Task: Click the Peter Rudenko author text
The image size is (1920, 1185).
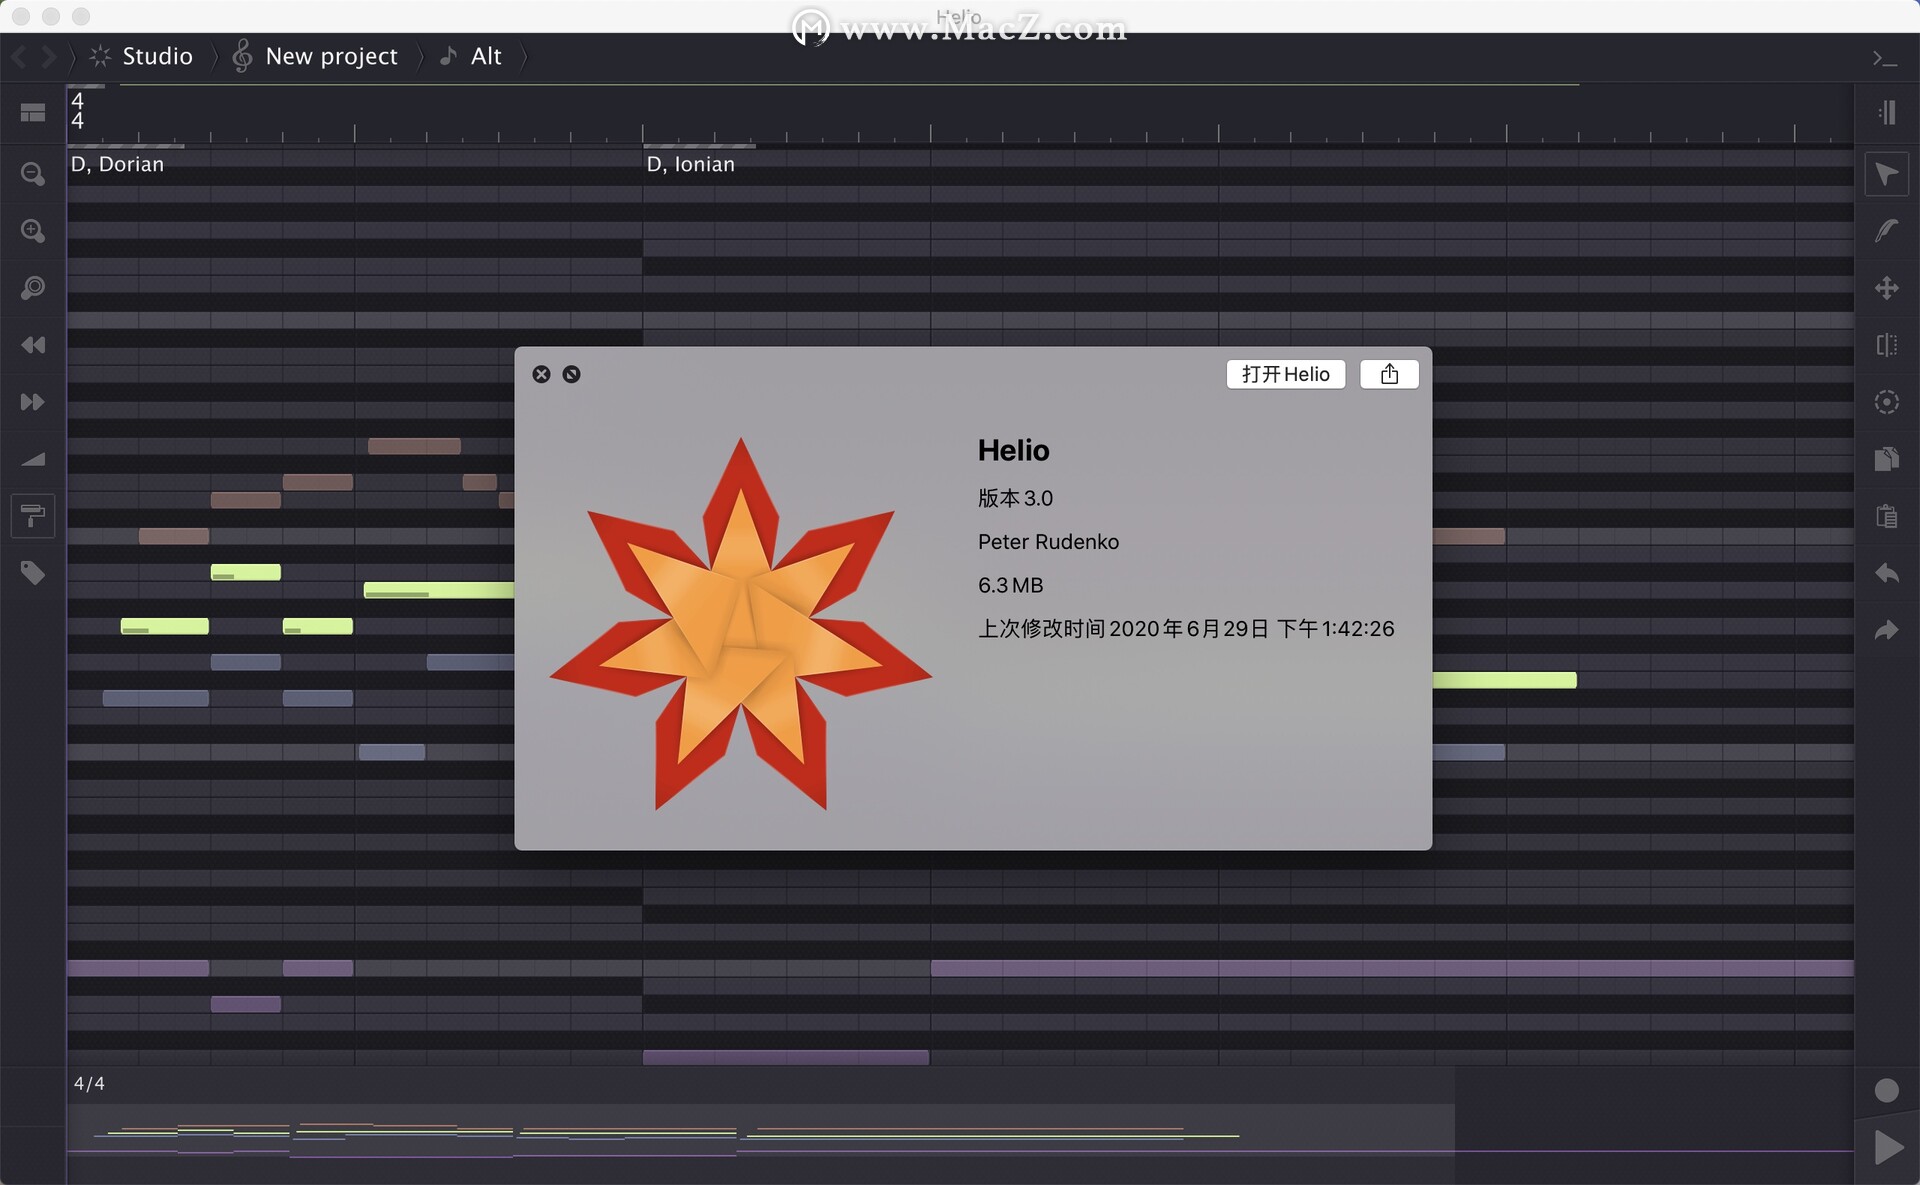Action: click(x=1048, y=542)
